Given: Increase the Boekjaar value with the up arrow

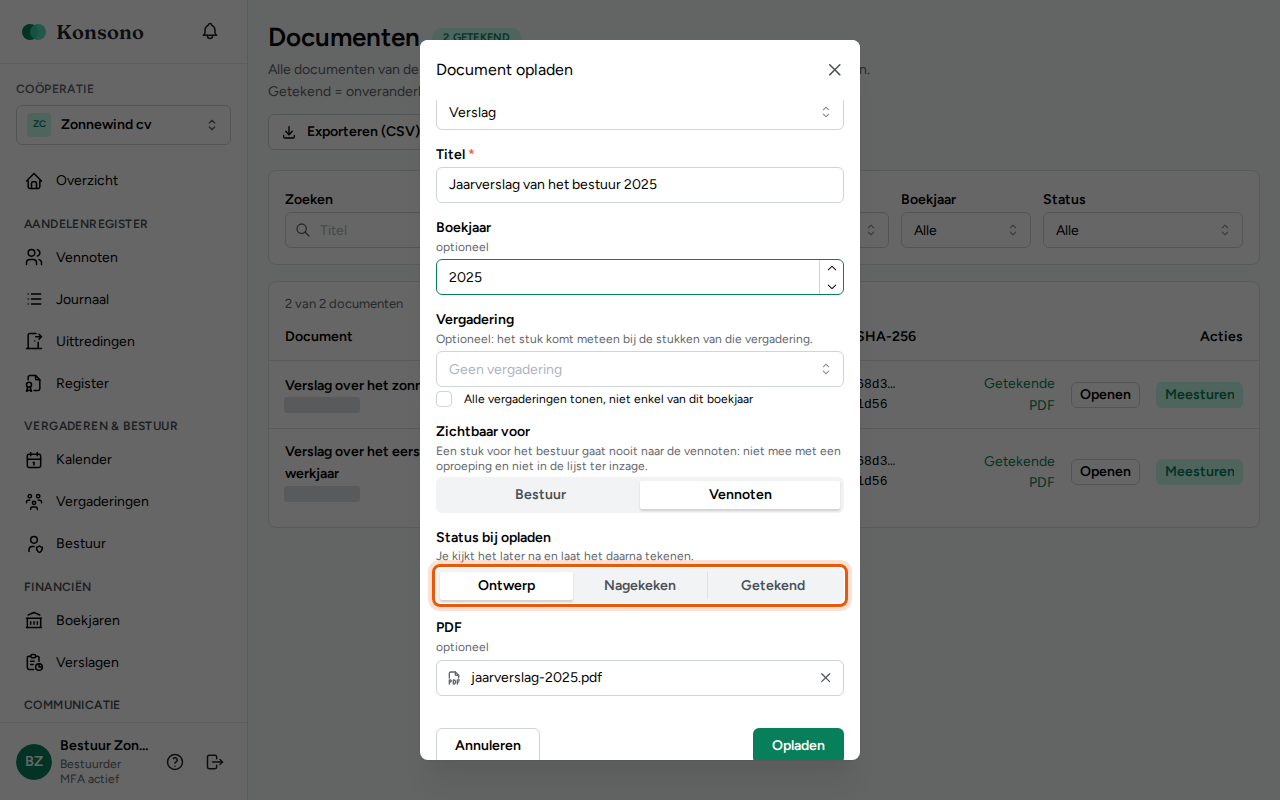Looking at the screenshot, I should click(x=831, y=269).
